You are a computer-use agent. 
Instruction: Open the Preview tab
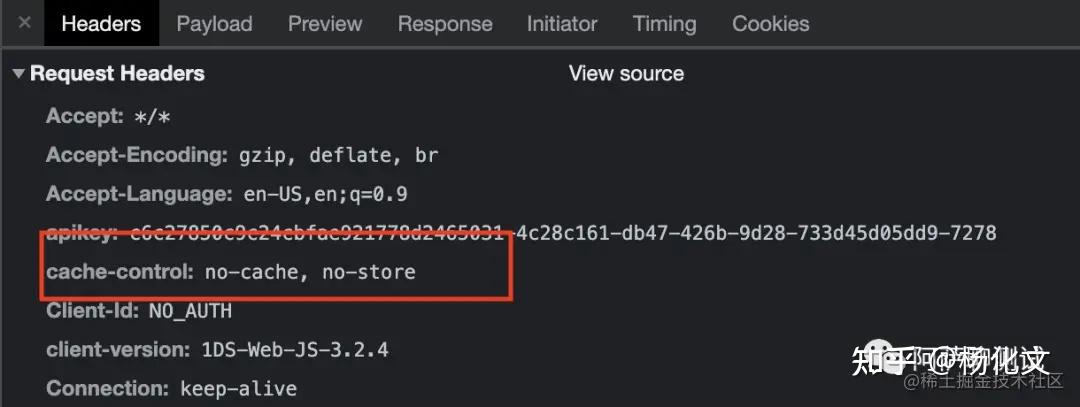325,24
